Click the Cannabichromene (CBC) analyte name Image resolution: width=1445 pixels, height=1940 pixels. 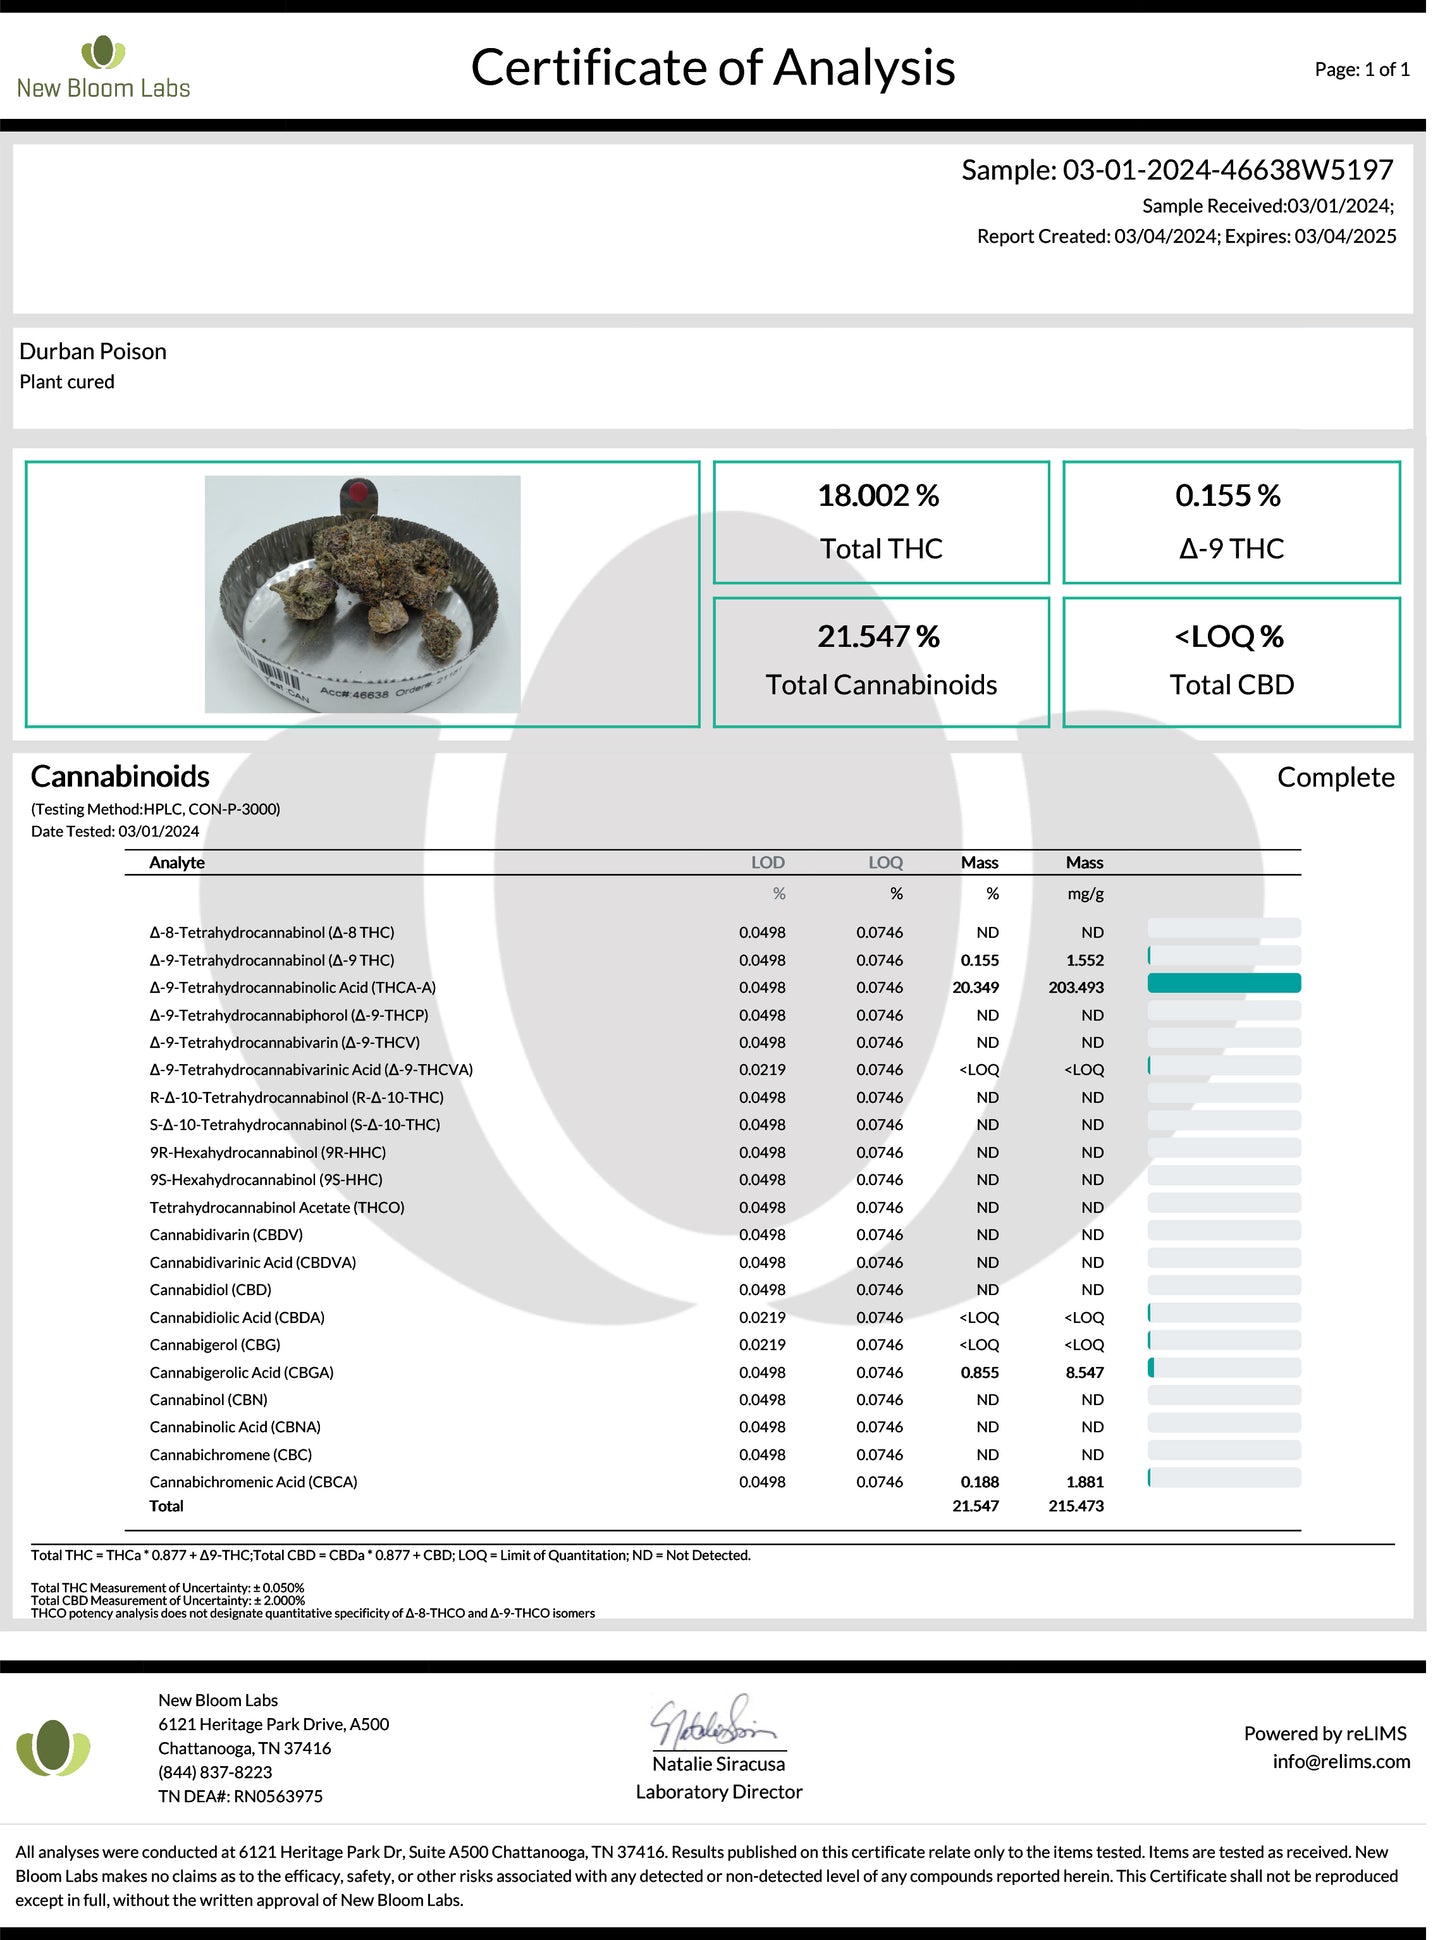230,1455
